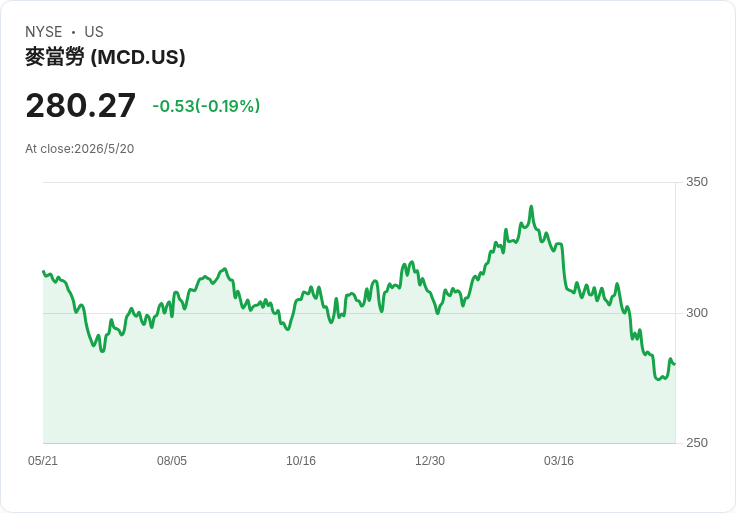Click the 250 price axis label
The image size is (736, 513).
pos(697,443)
